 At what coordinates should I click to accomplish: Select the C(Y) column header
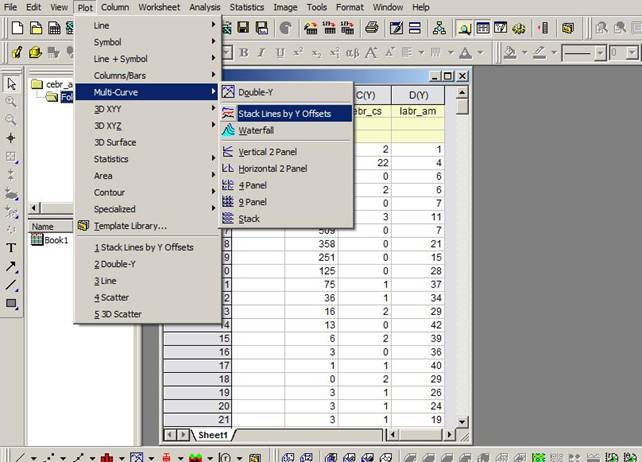tap(366, 95)
